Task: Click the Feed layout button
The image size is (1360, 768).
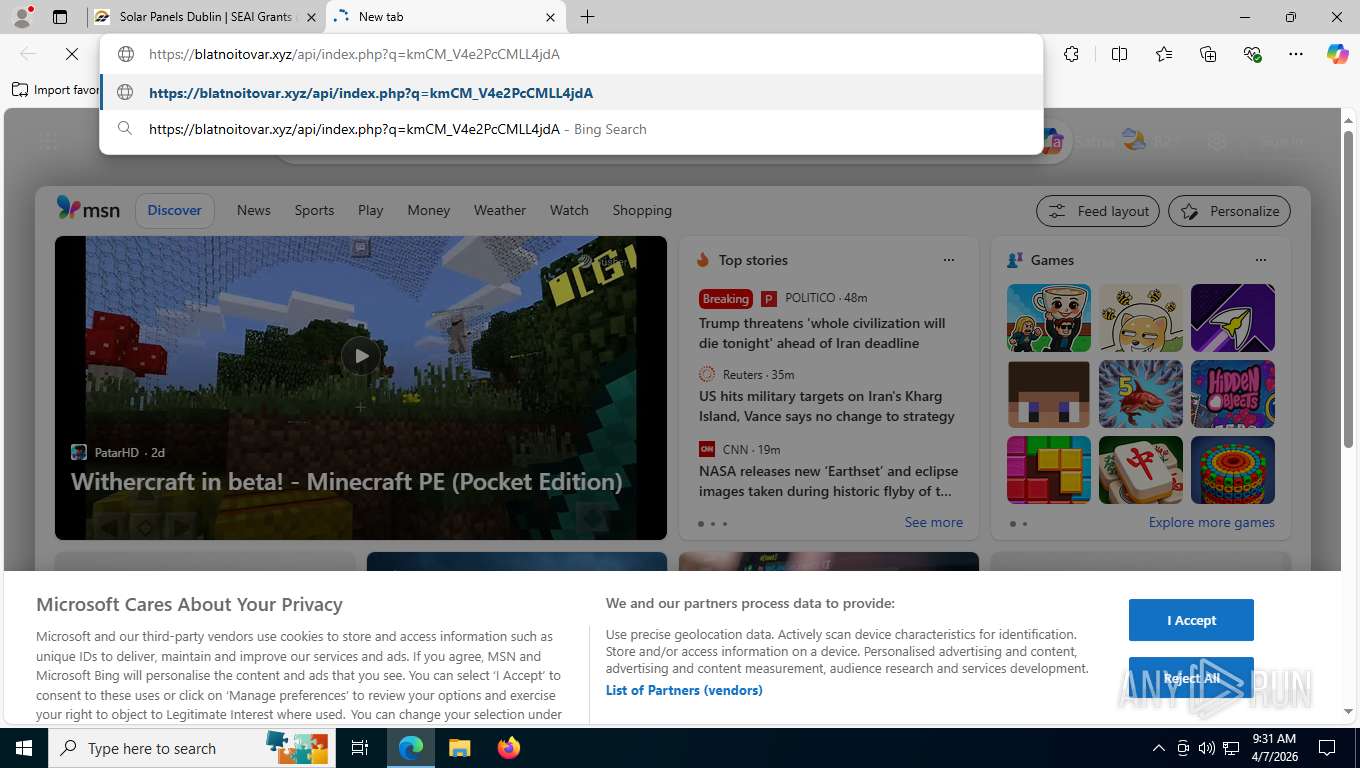Action: tap(1098, 211)
